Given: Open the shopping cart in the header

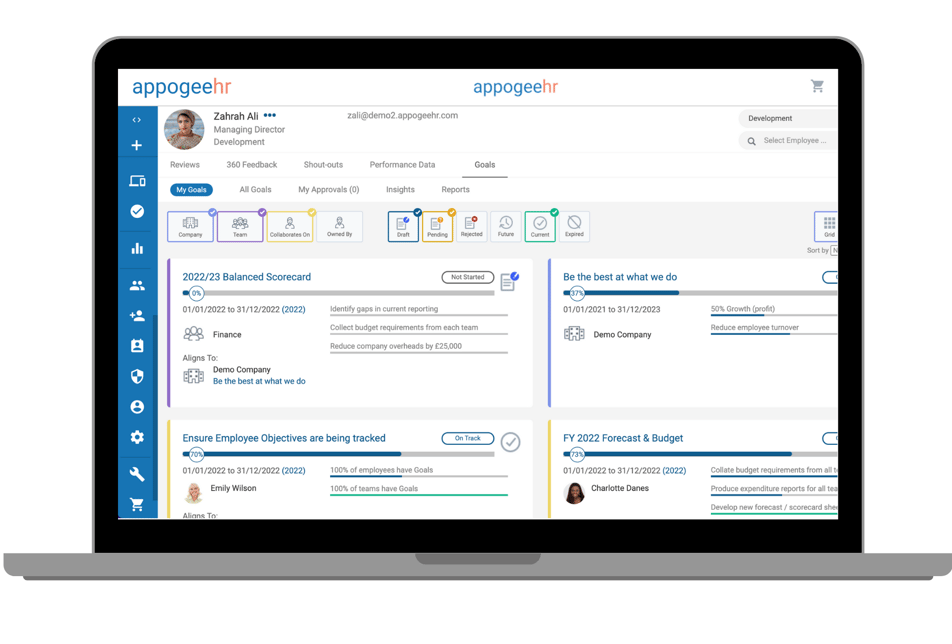Looking at the screenshot, I should [817, 86].
